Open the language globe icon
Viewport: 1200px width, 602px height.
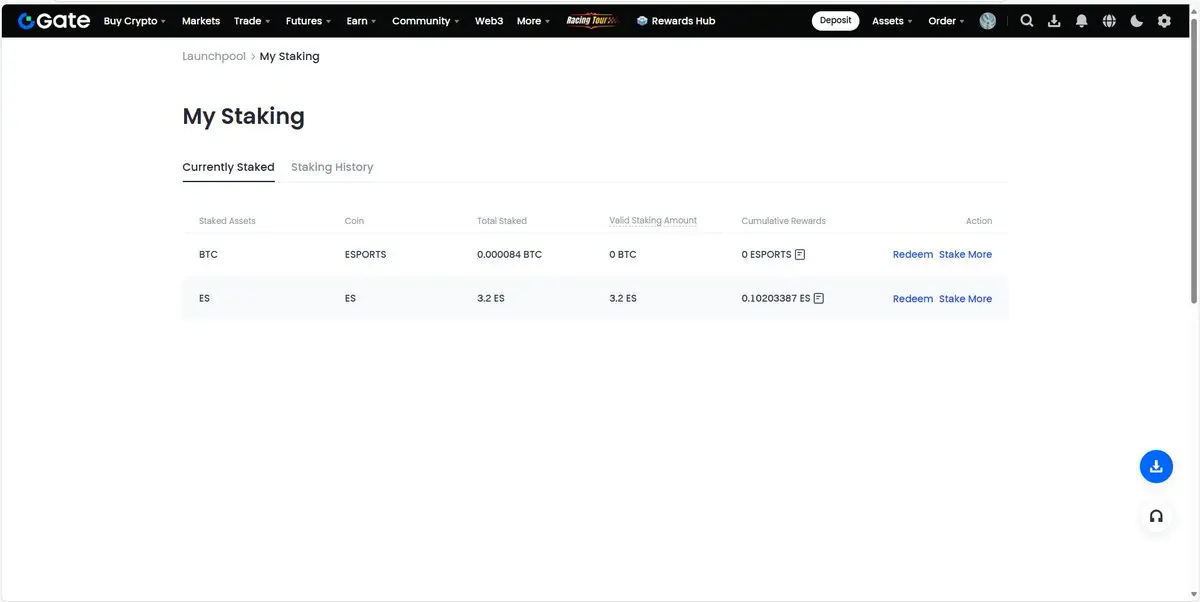1109,20
